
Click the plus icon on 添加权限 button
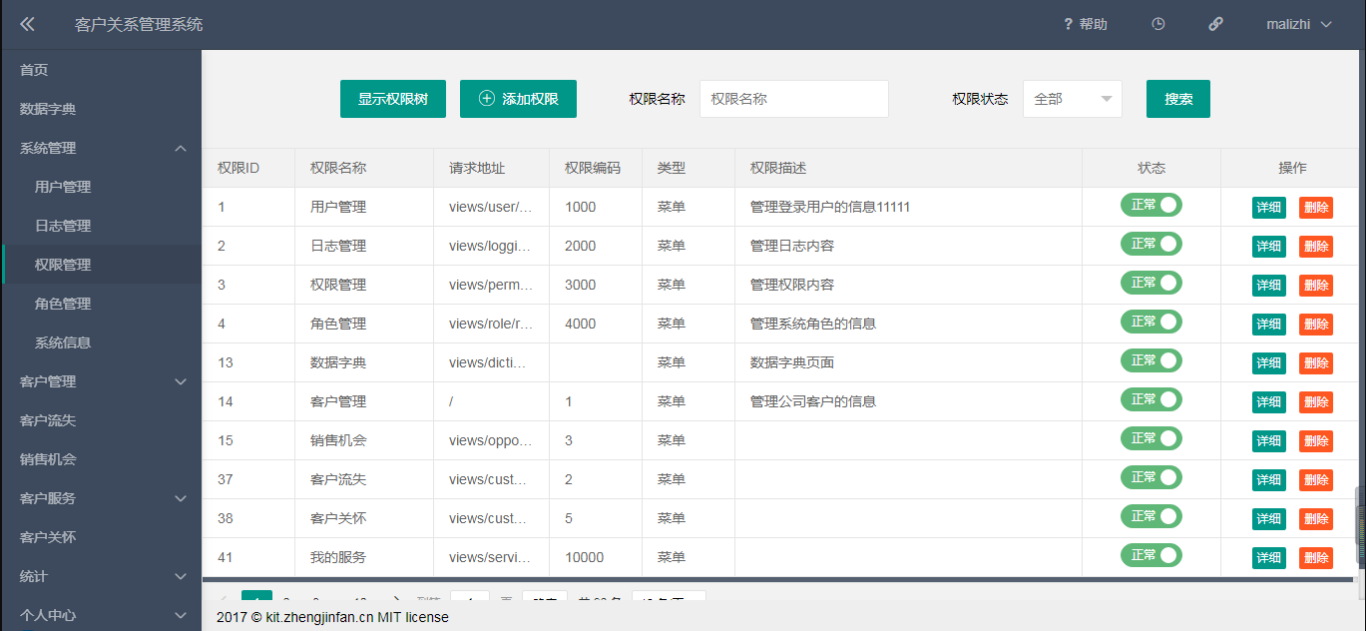tap(485, 99)
